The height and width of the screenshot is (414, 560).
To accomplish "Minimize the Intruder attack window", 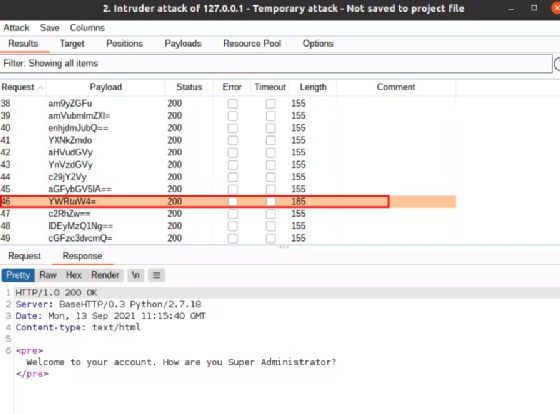I will 511,9.
